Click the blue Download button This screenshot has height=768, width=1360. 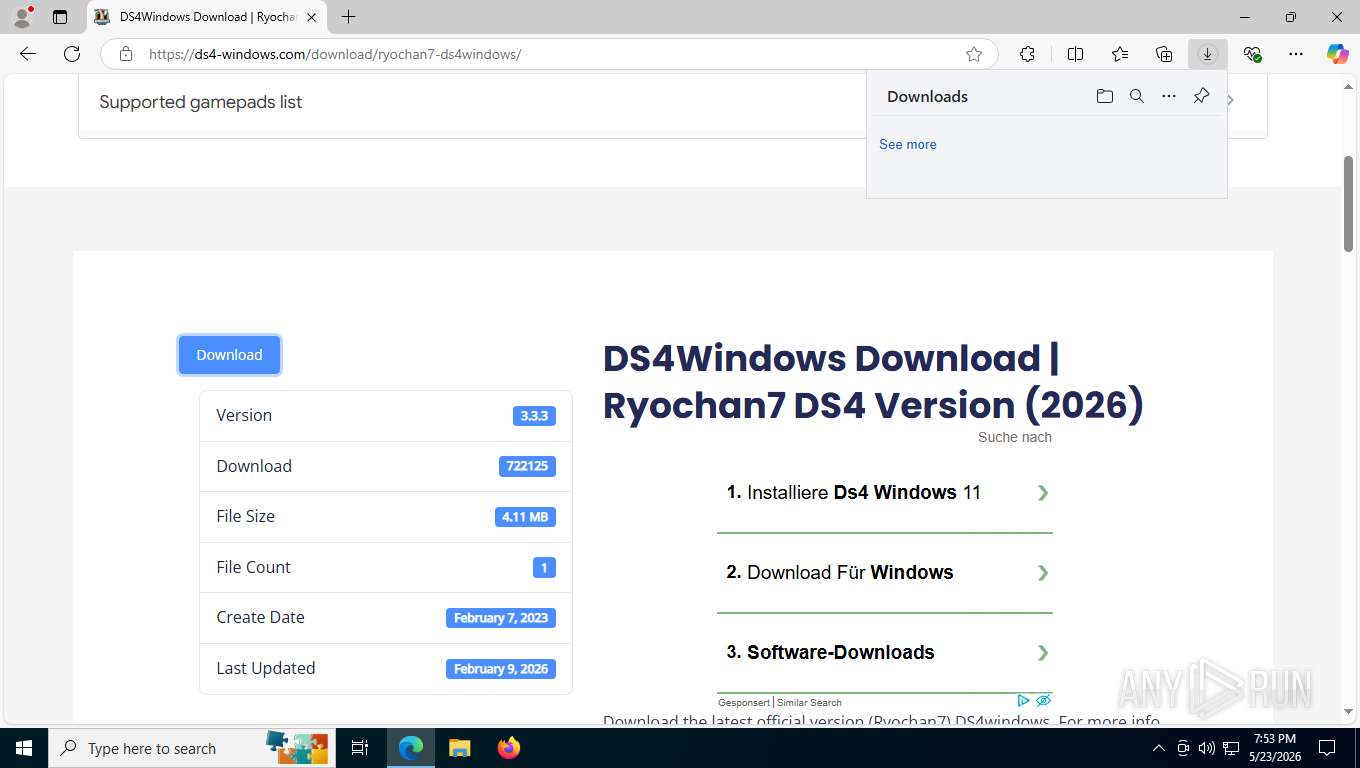[229, 355]
